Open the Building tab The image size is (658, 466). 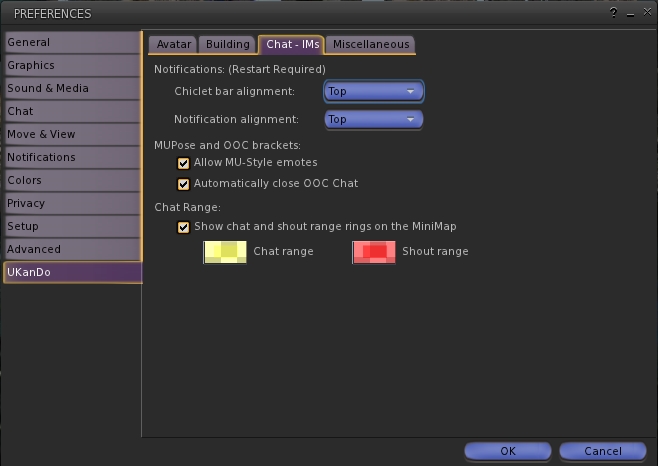[x=227, y=44]
